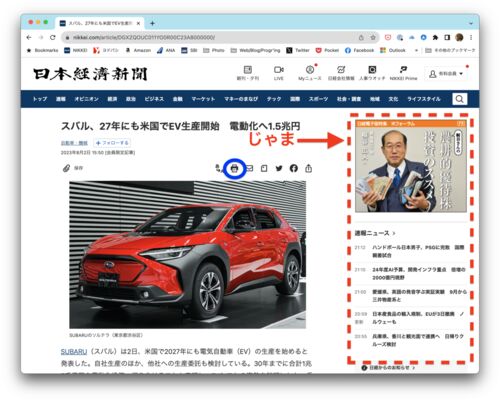Expand the tab search chevron in the tab strip
The image size is (500, 401).
471,23
